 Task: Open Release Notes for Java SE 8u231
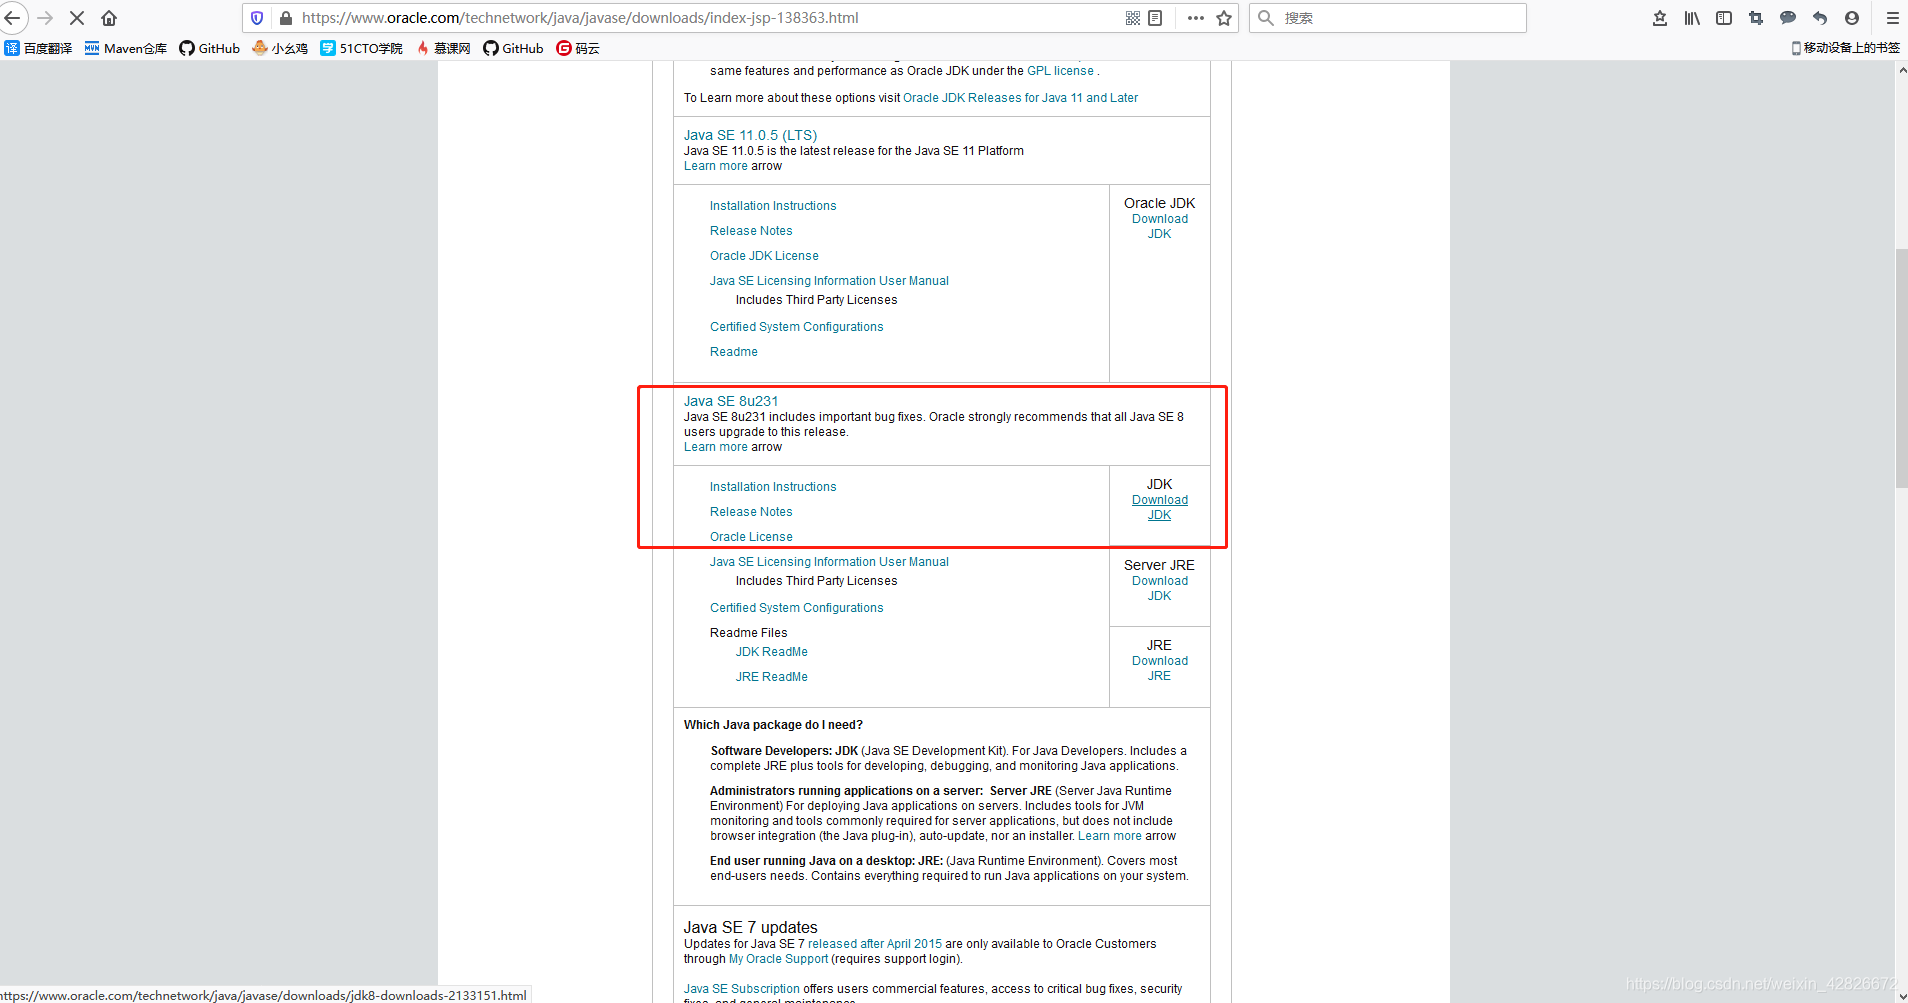click(x=751, y=512)
